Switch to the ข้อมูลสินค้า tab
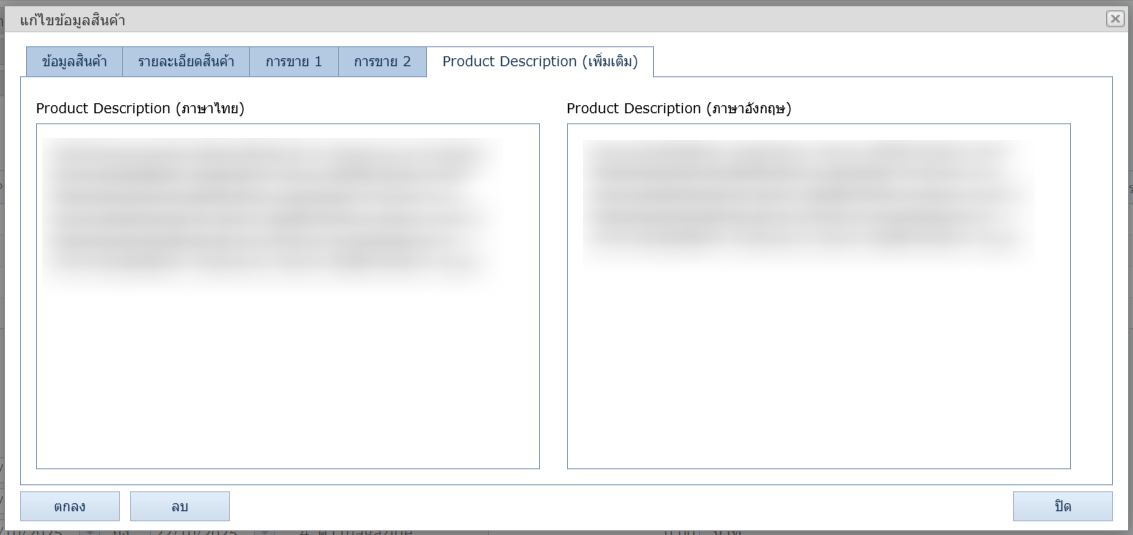 coord(74,62)
